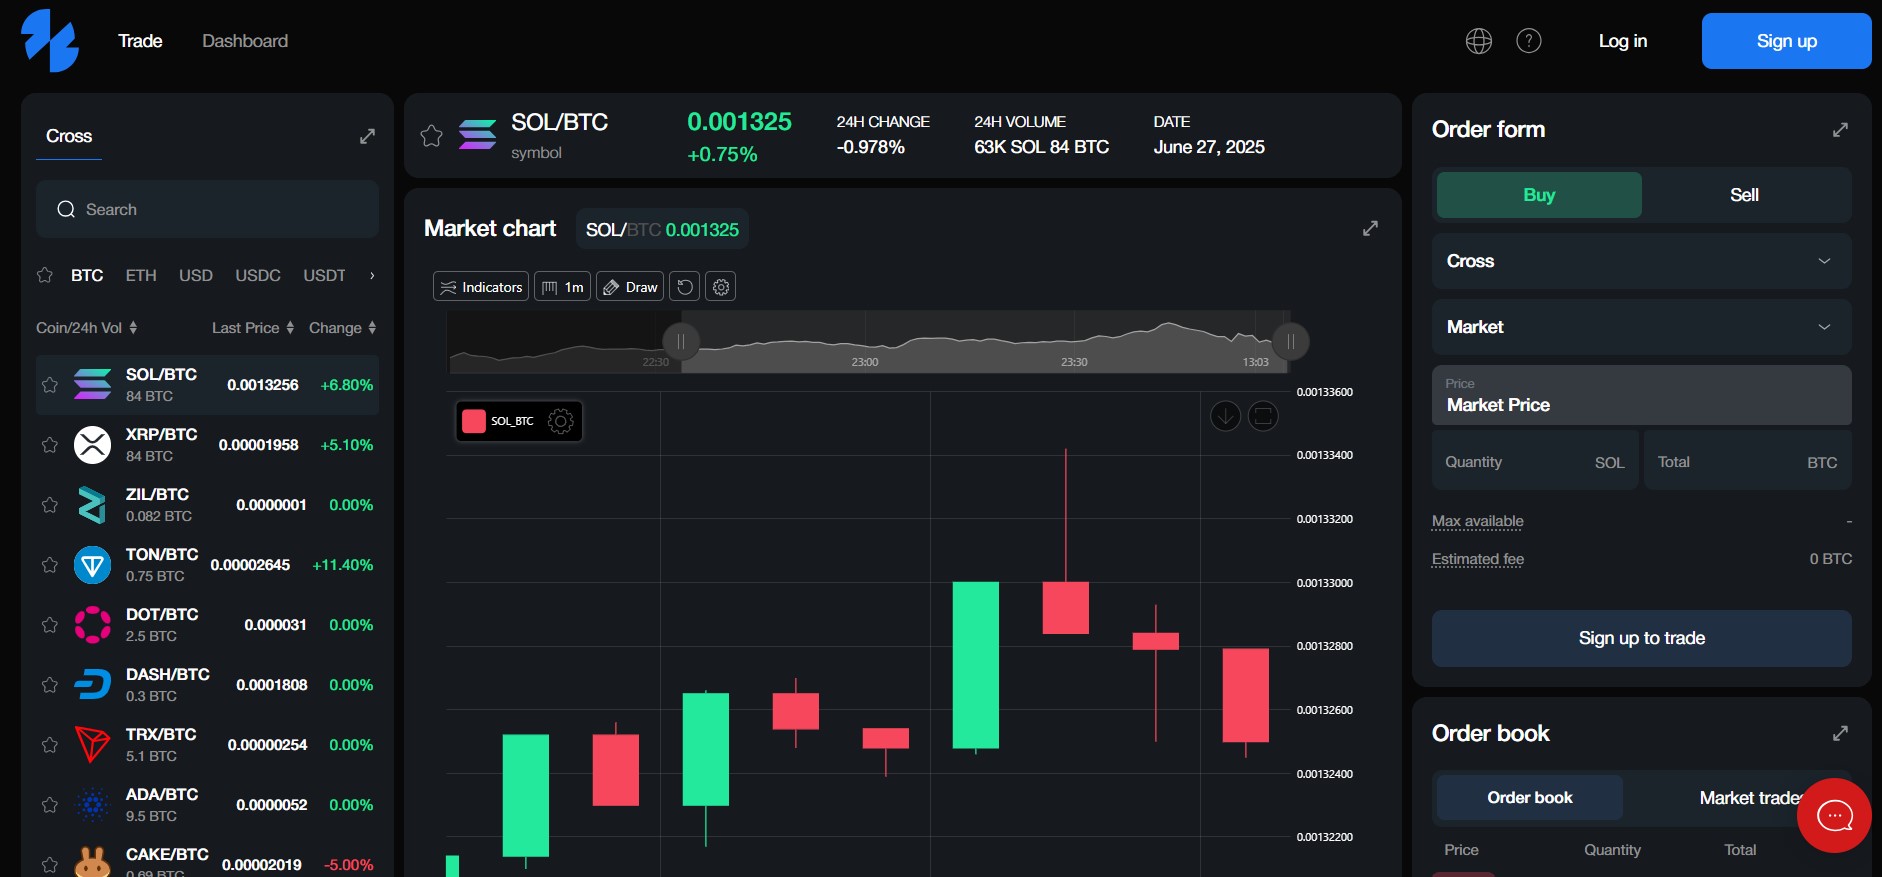Expand the Order form panel

(1840, 130)
